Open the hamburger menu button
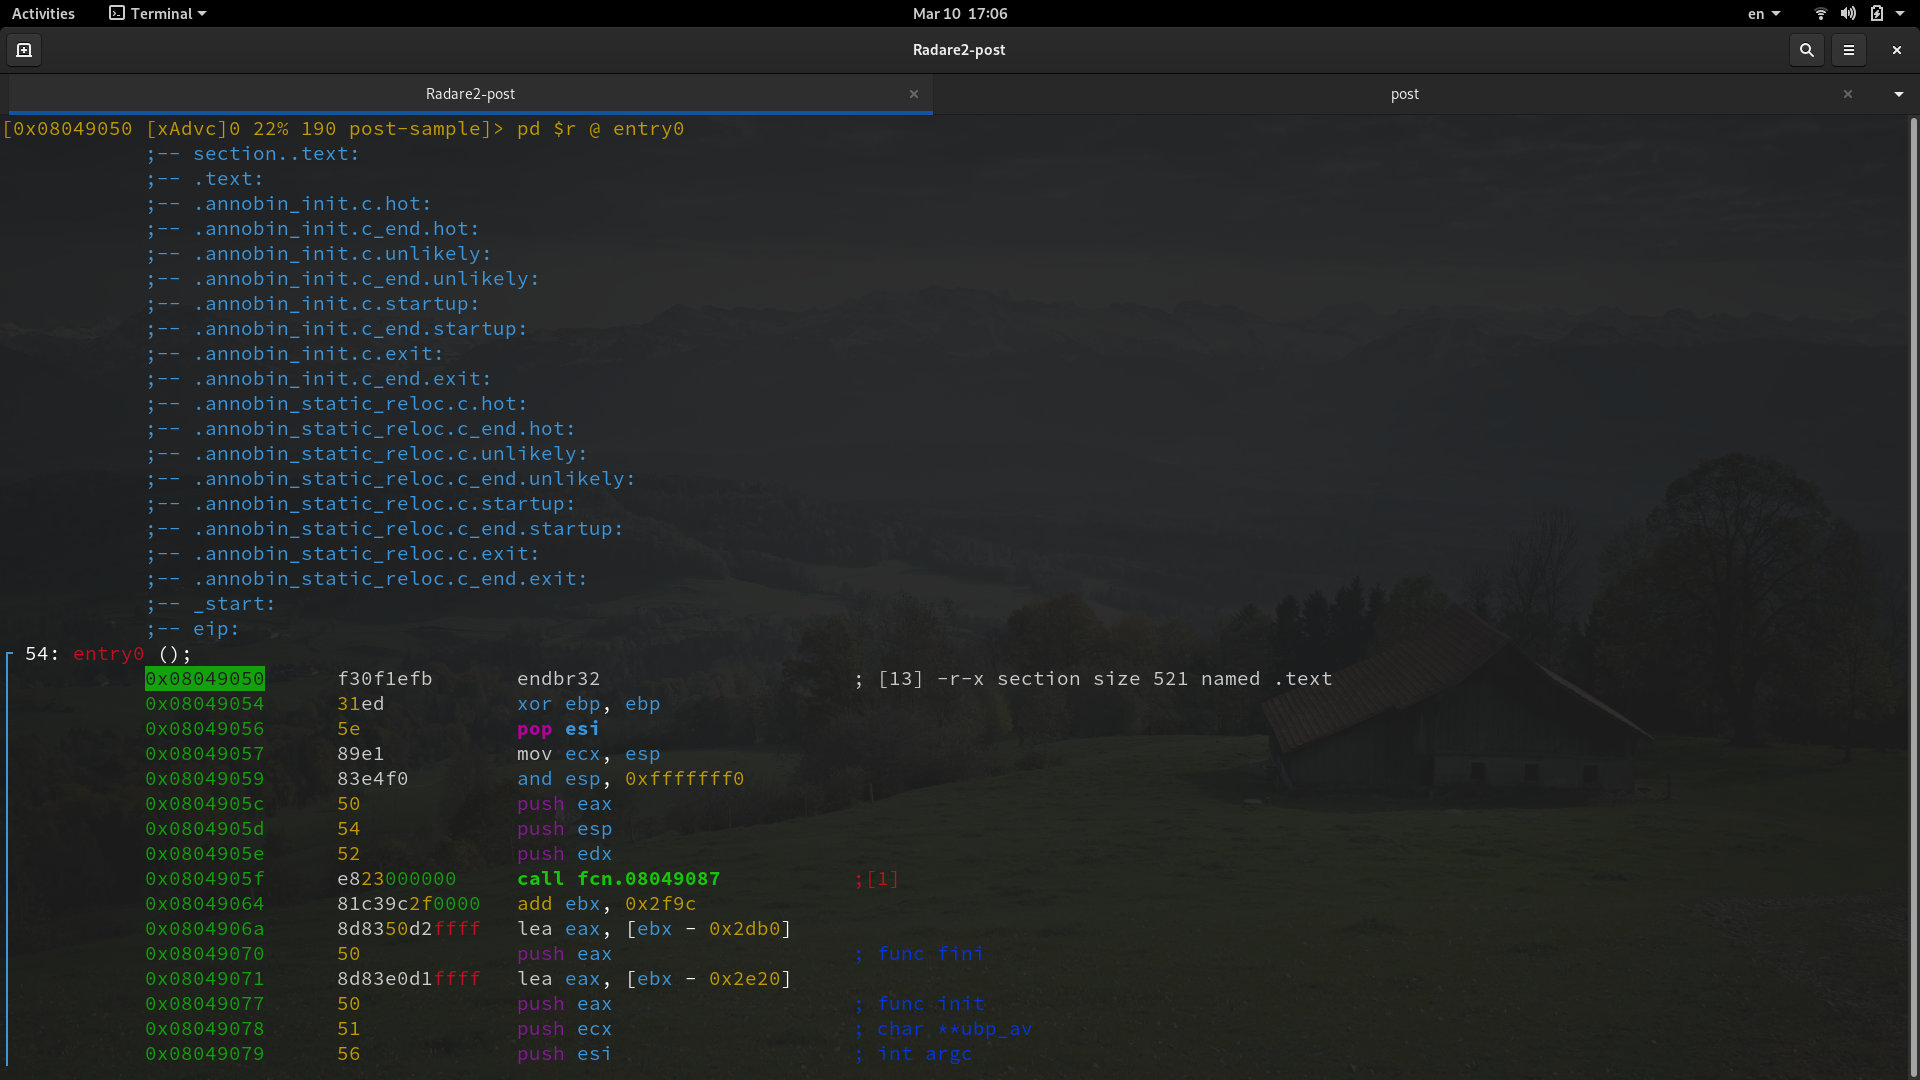The height and width of the screenshot is (1080, 1920). click(x=1849, y=50)
